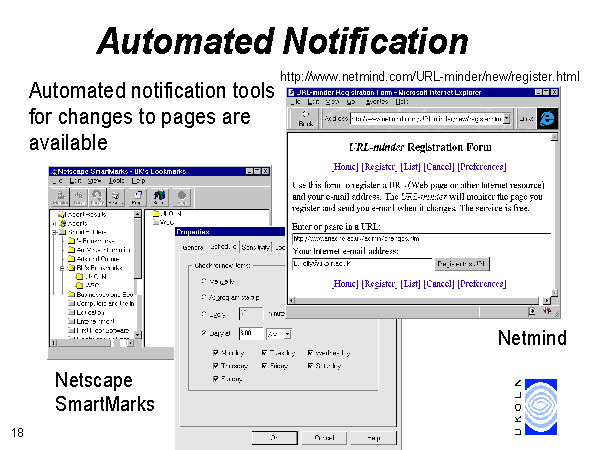Uncheck the Wednesday checkbox
The width and height of the screenshot is (600, 450).
pyautogui.click(x=310, y=352)
